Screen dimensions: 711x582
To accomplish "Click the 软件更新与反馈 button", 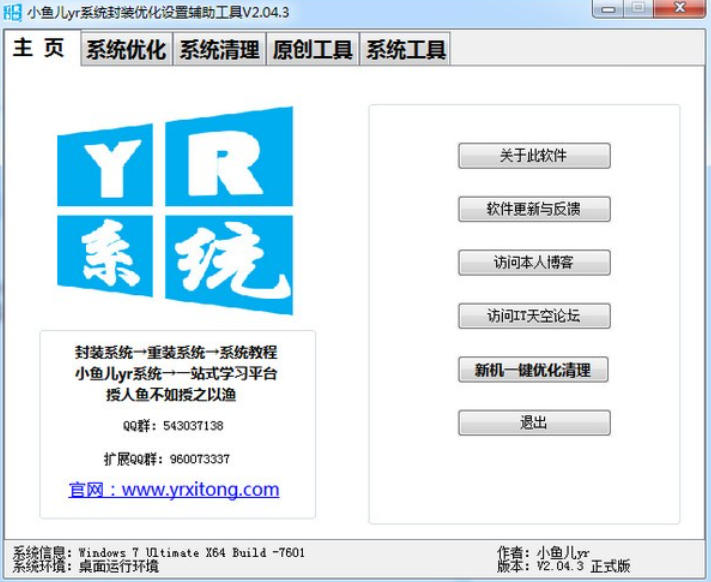I will [x=533, y=209].
